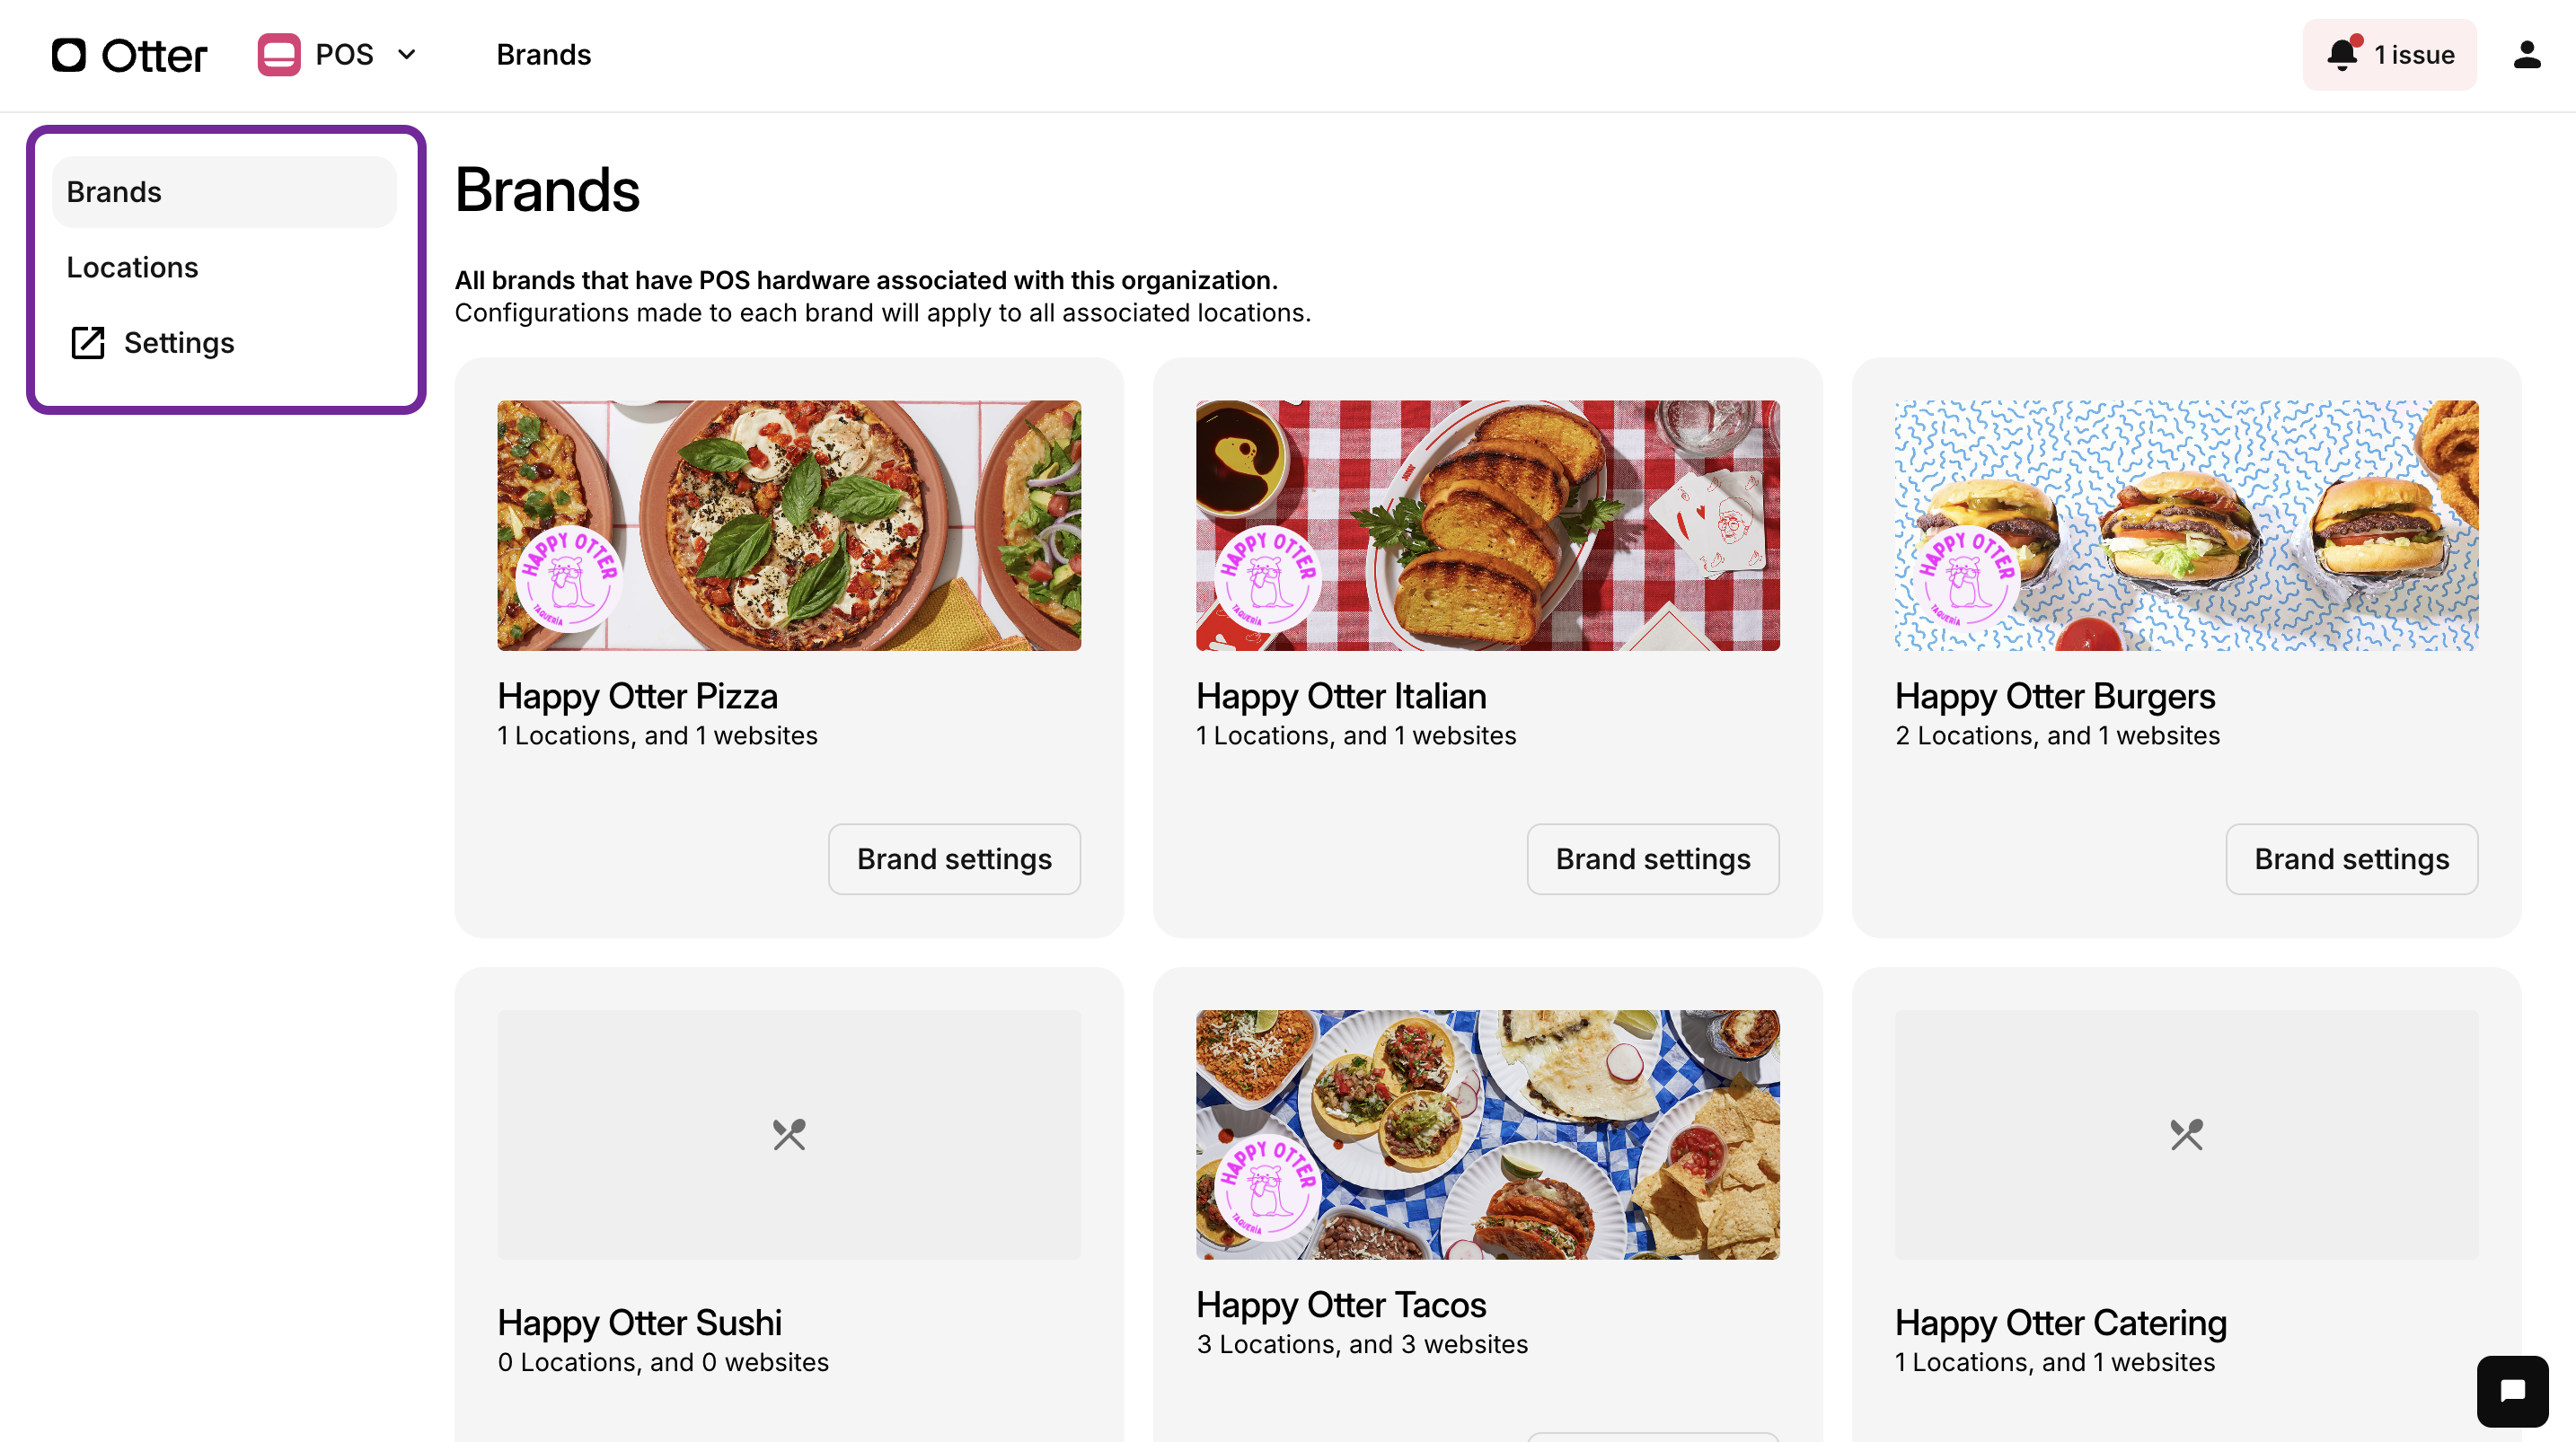2576x1442 pixels.
Task: Click the Happy Otter Pizza title
Action: click(x=638, y=696)
